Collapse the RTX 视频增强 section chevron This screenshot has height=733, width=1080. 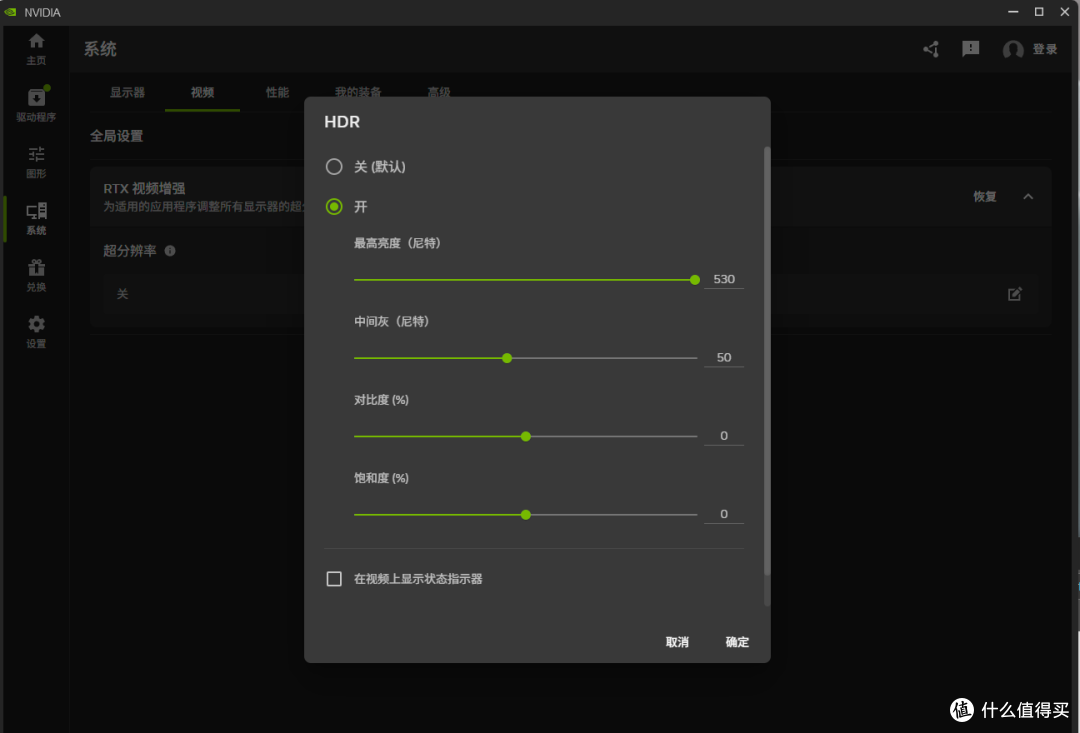click(x=1028, y=197)
